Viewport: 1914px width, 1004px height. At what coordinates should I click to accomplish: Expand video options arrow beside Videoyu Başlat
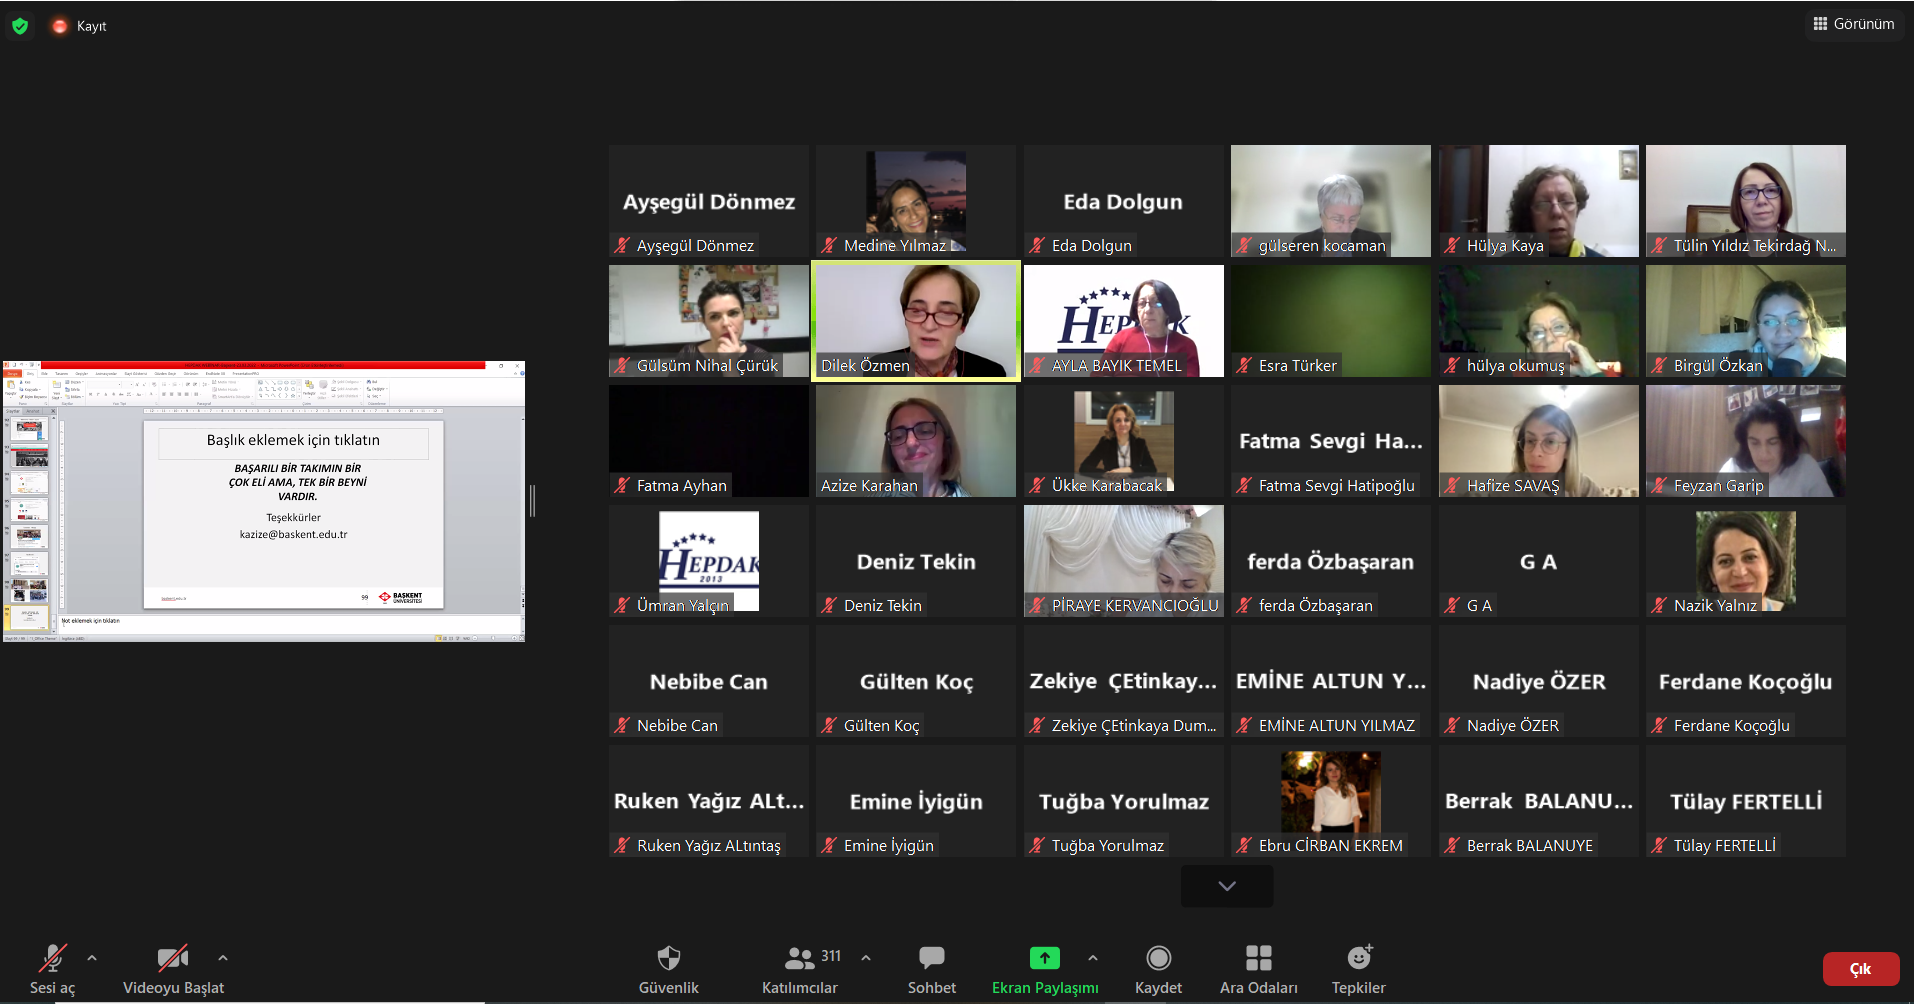tap(223, 958)
